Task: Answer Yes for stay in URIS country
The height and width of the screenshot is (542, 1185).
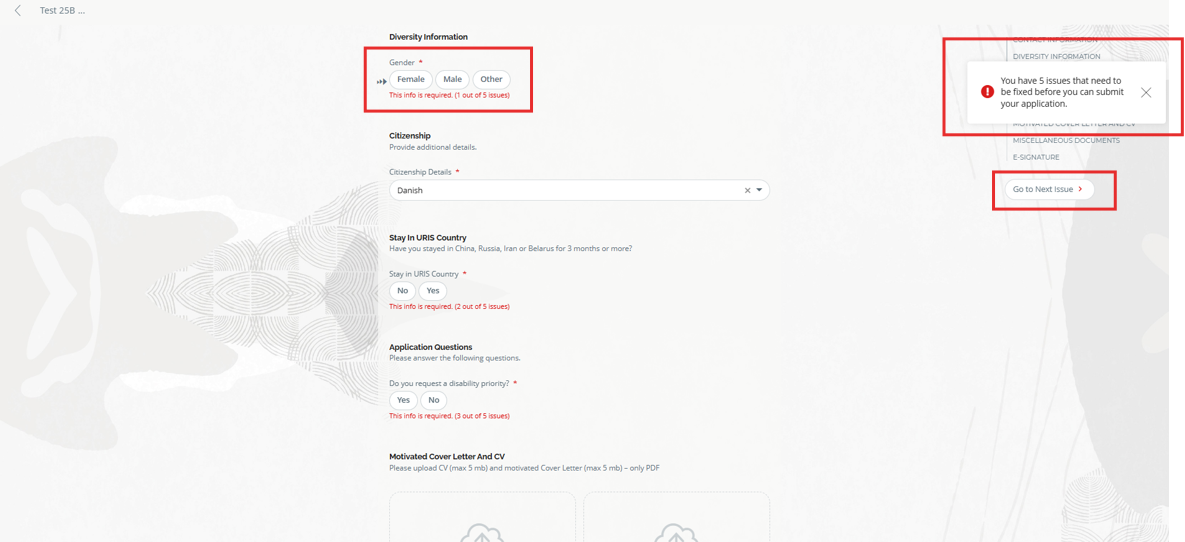Action: tap(433, 291)
